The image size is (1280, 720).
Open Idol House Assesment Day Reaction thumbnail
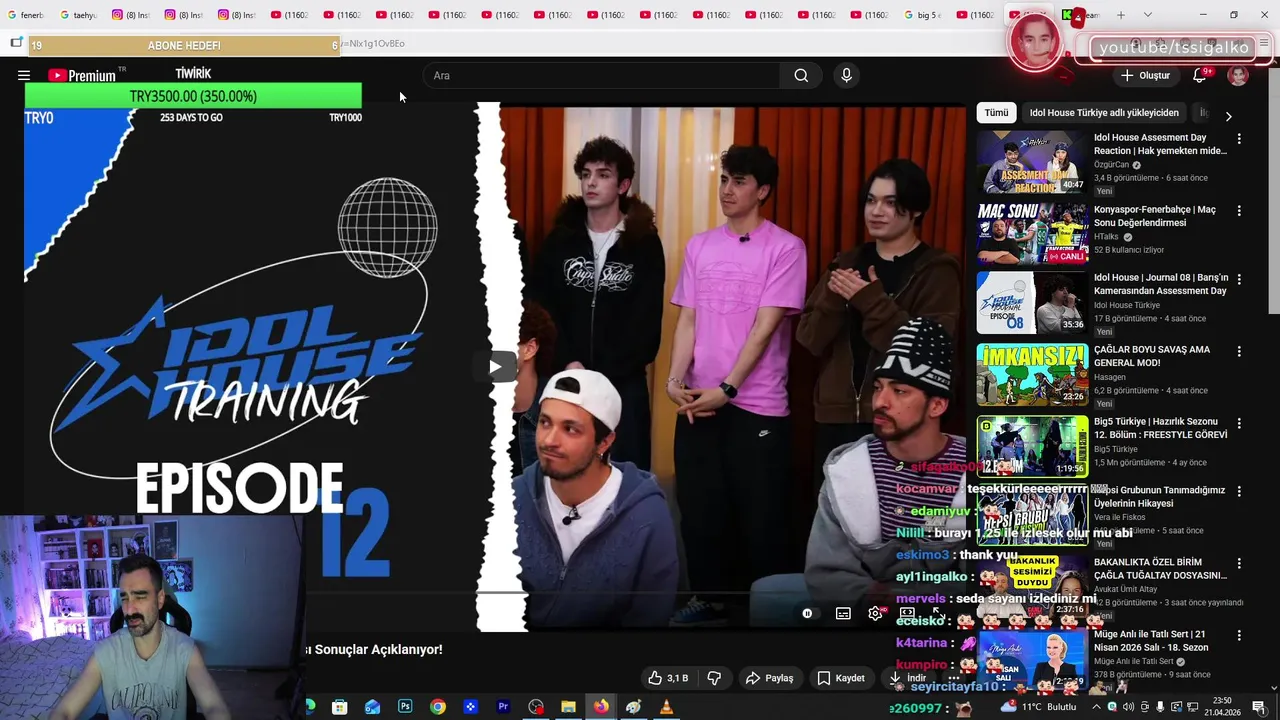(x=1032, y=162)
